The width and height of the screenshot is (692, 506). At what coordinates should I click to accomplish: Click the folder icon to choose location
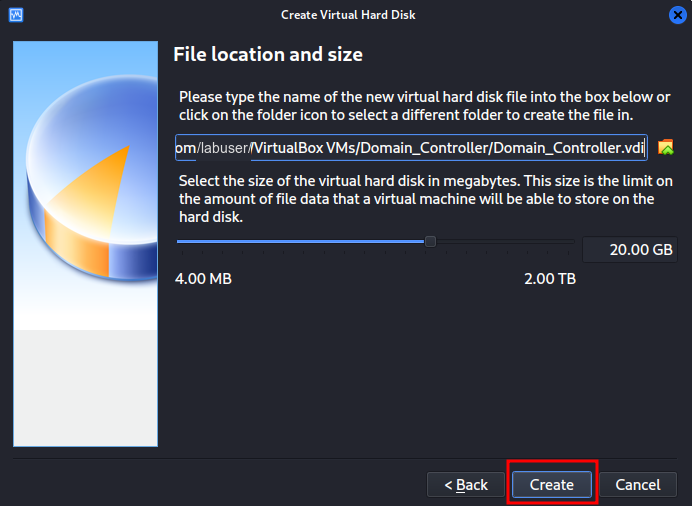coord(666,147)
